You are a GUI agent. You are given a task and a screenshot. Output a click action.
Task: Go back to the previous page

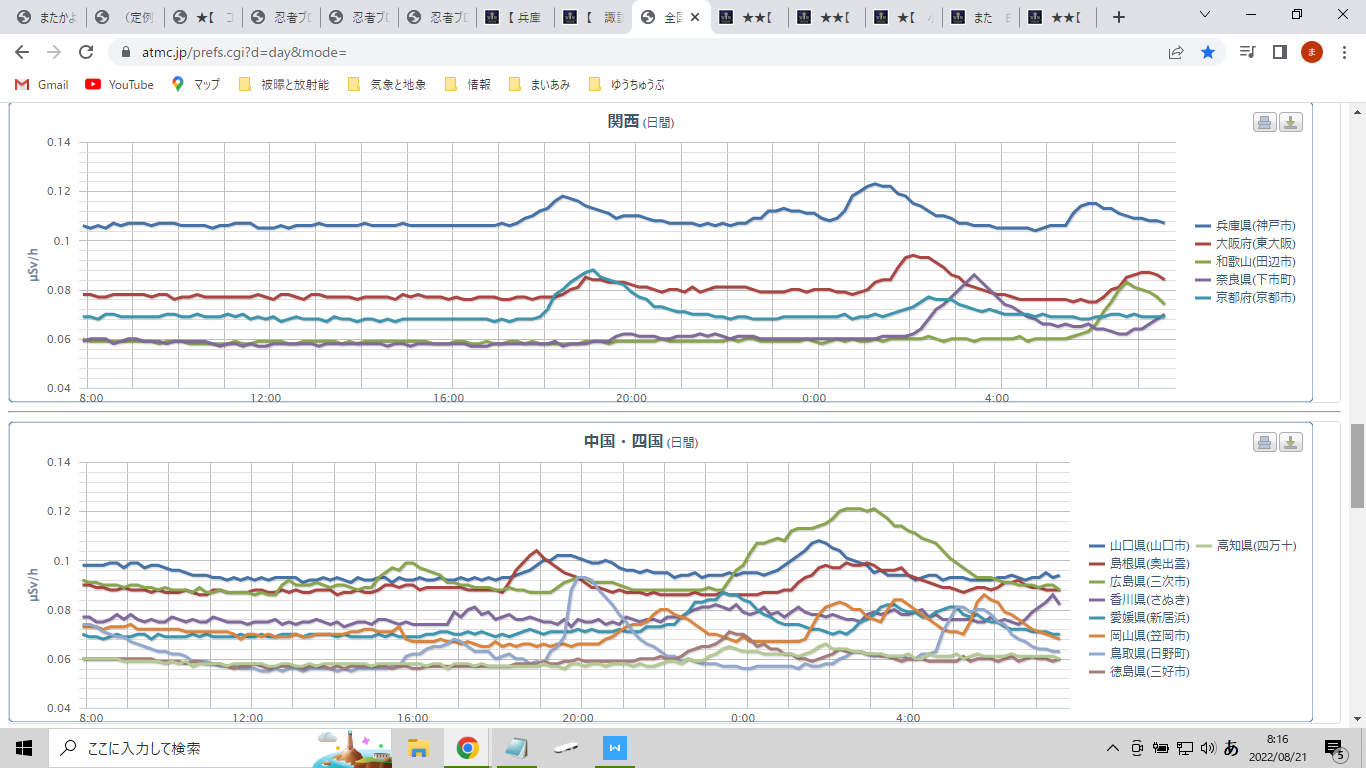click(x=22, y=52)
